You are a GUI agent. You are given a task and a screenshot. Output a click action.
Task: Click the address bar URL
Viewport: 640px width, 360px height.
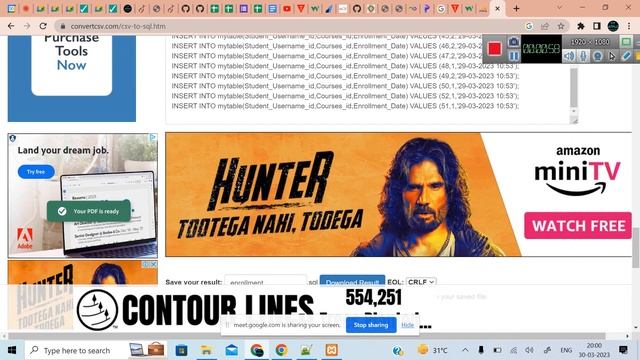pos(118,26)
